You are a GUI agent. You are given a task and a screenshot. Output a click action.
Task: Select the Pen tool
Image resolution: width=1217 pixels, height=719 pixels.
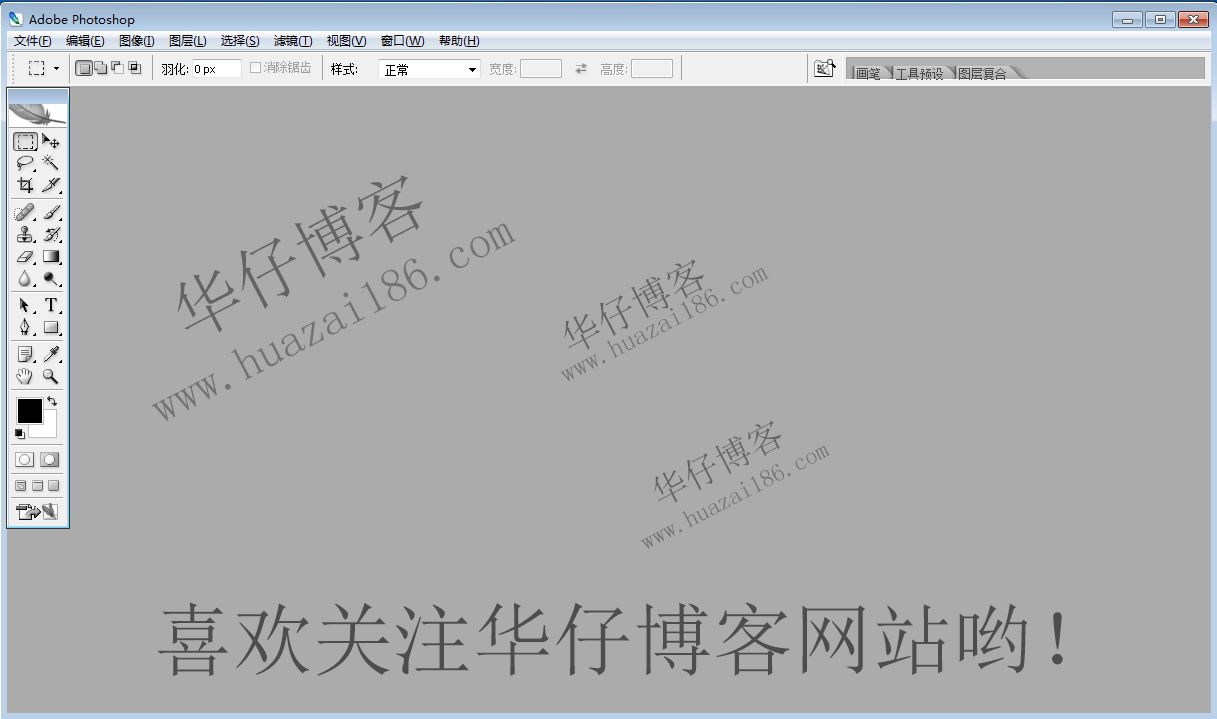25,327
